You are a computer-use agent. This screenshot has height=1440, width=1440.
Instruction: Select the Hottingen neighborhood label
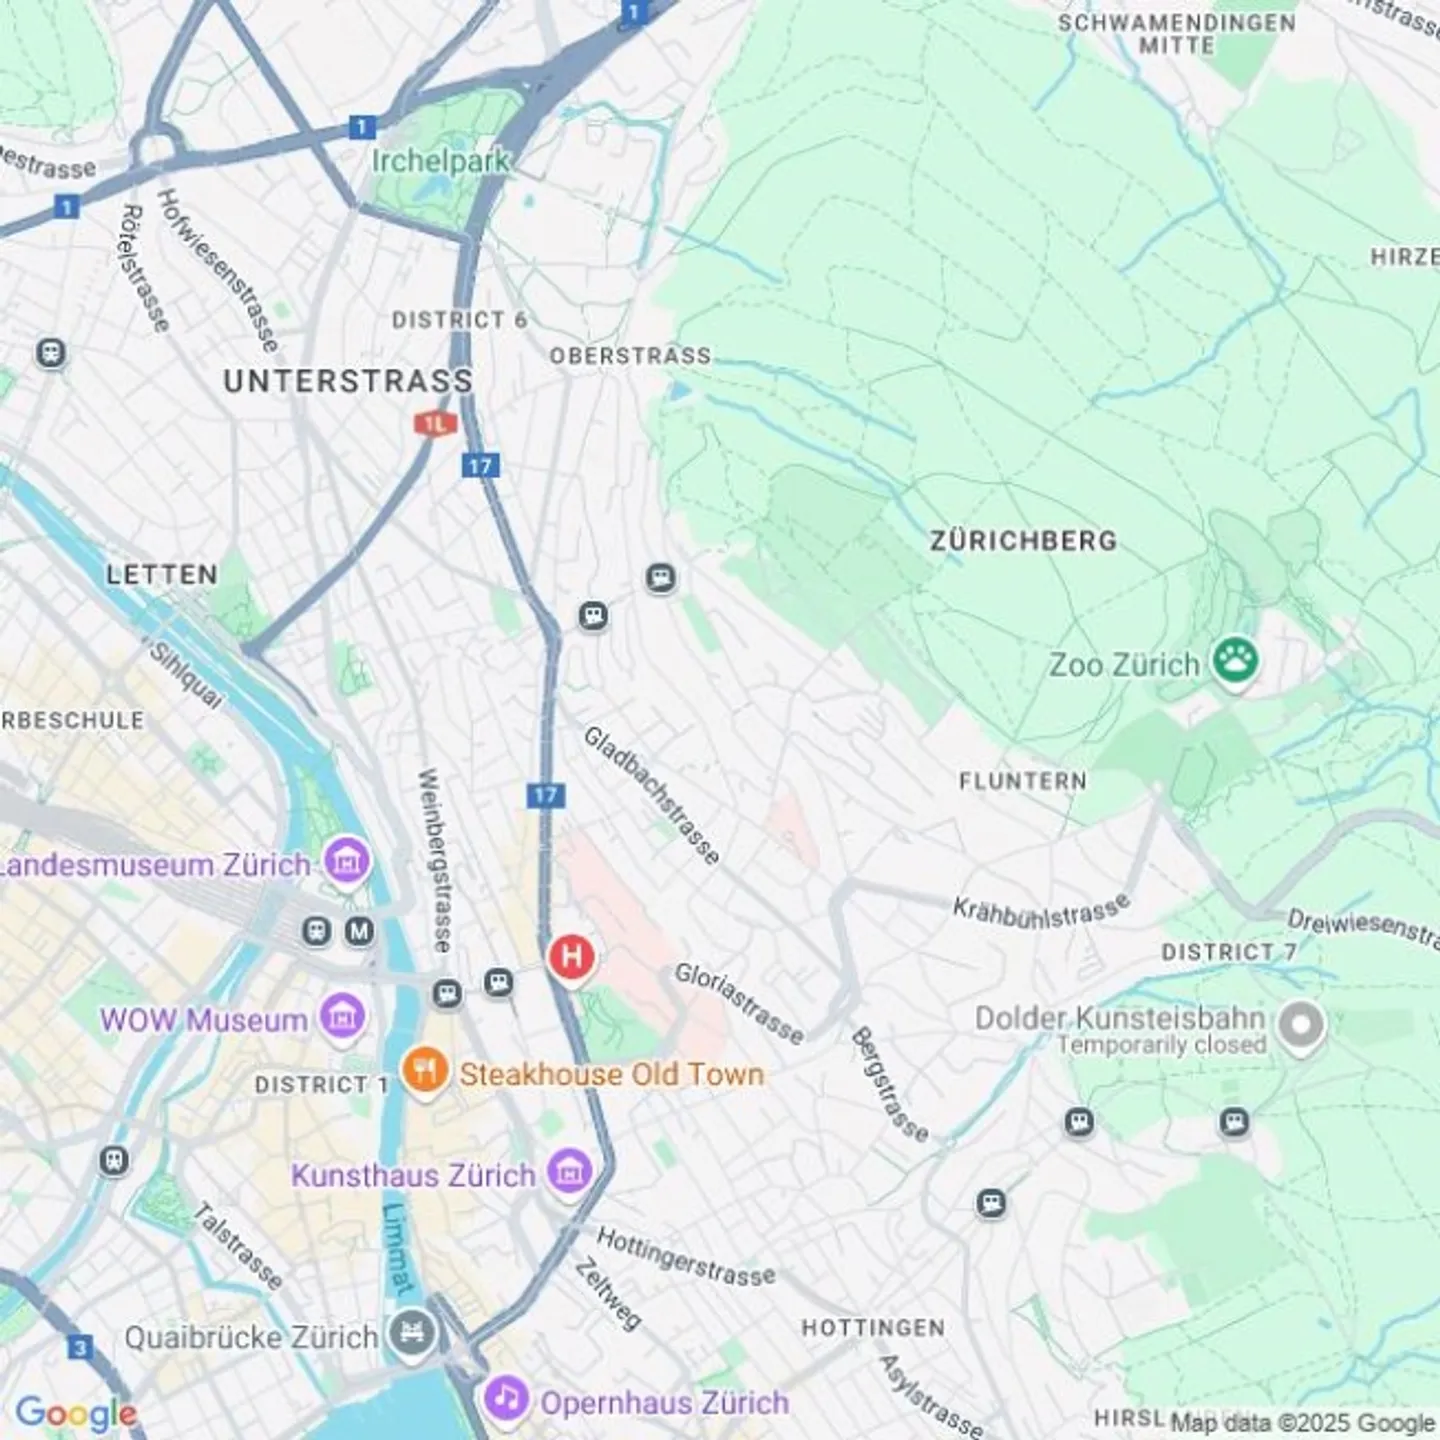(x=873, y=1328)
